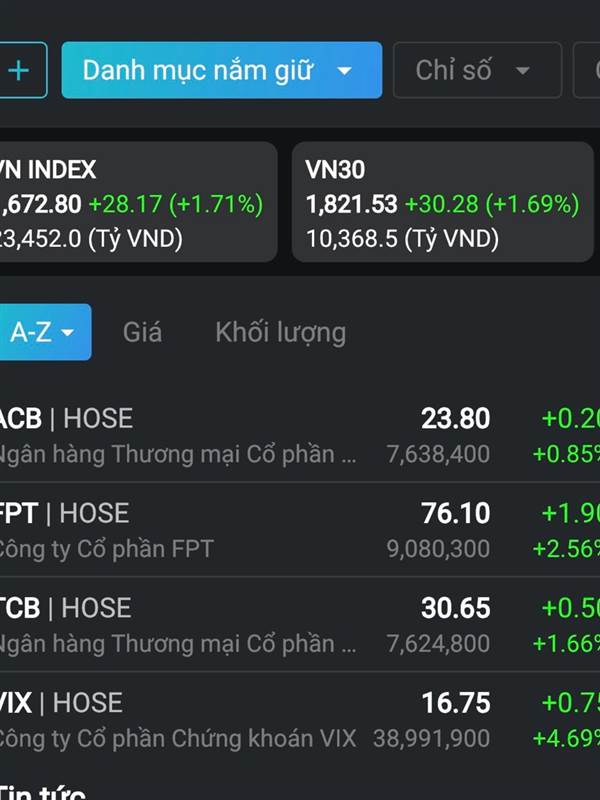Open the Tin tức section heading

42,792
